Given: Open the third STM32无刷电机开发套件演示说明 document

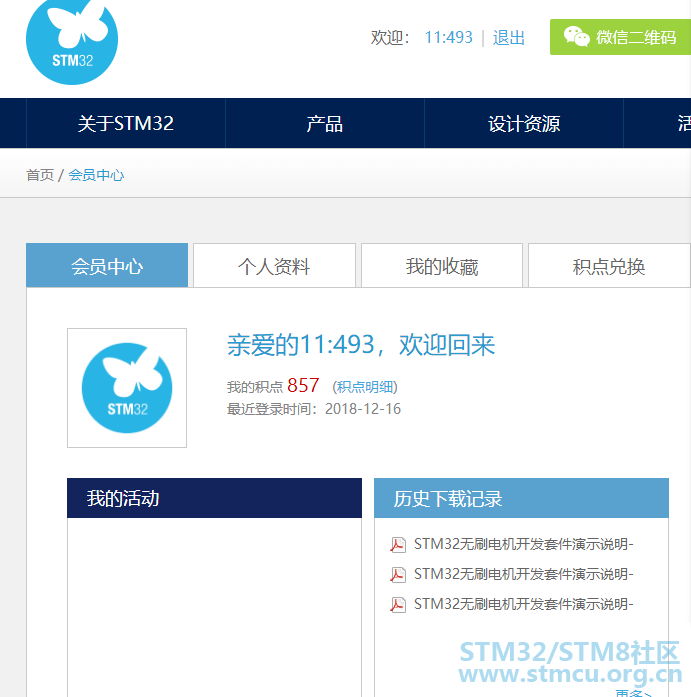Looking at the screenshot, I should tap(523, 604).
